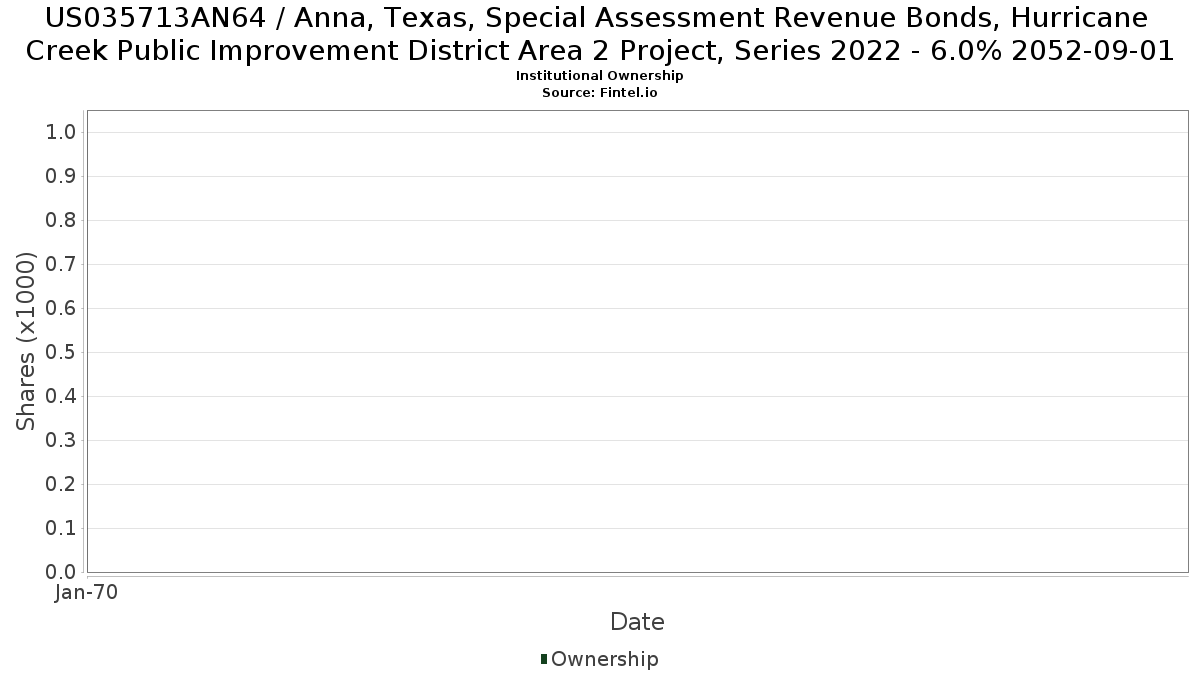This screenshot has height=675, width=1200.
Task: Click the 0.8 y-axis tick label
Action: pos(62,221)
